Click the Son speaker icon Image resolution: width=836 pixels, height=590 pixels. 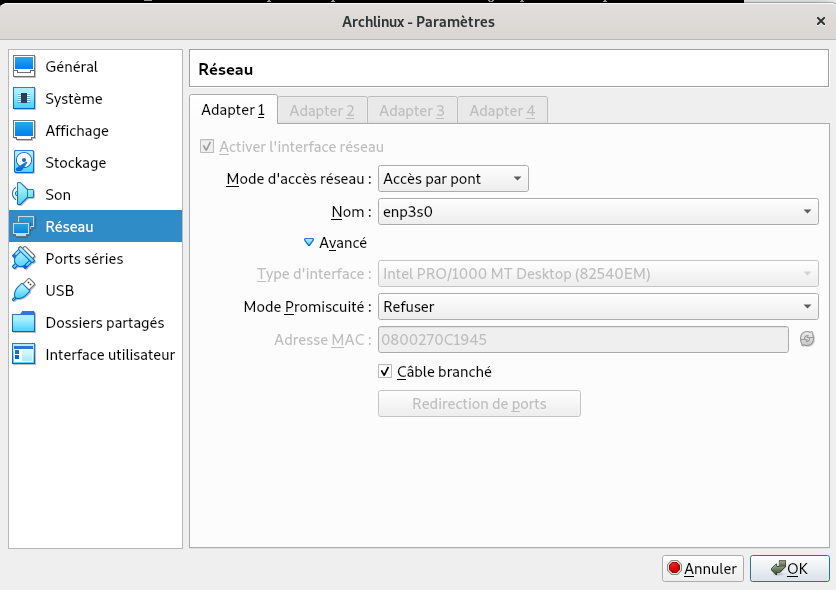(24, 195)
